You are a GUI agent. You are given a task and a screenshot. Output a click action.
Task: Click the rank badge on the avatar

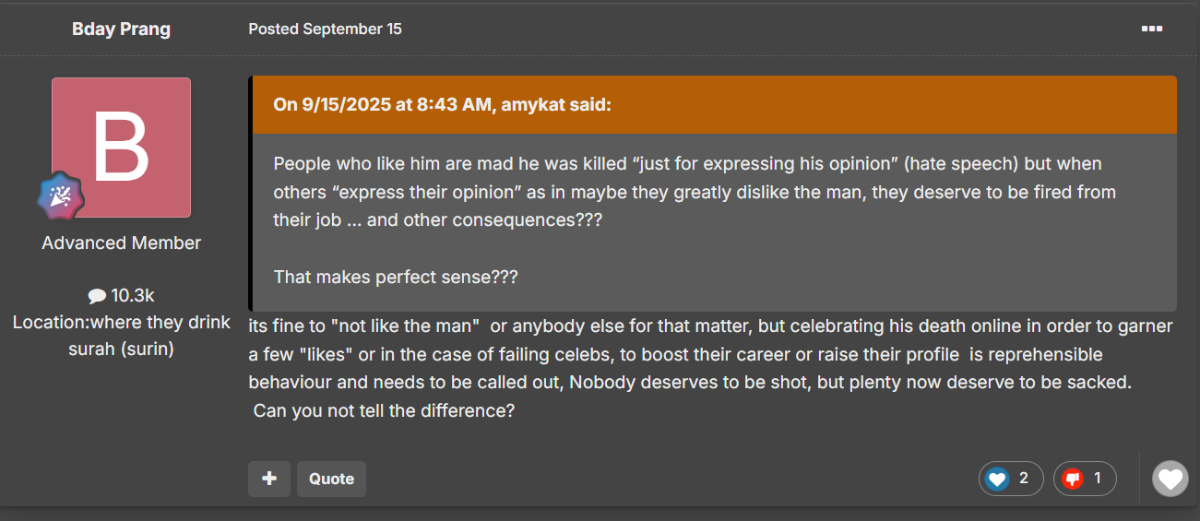(x=60, y=195)
